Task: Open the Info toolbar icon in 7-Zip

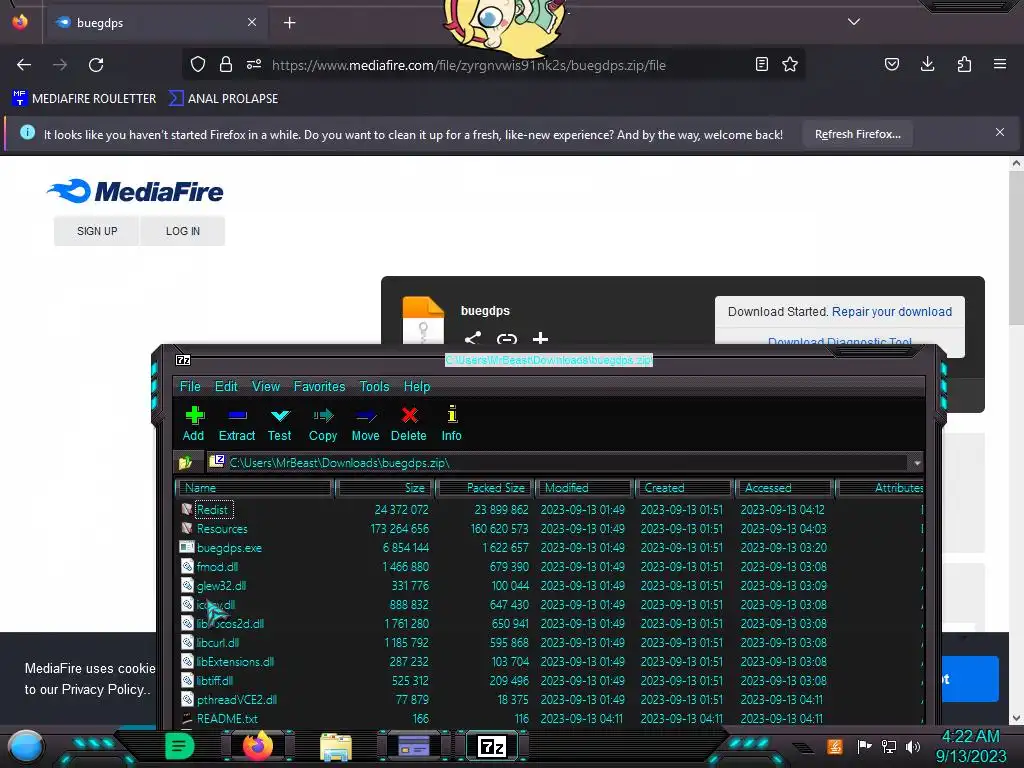Action: (451, 424)
